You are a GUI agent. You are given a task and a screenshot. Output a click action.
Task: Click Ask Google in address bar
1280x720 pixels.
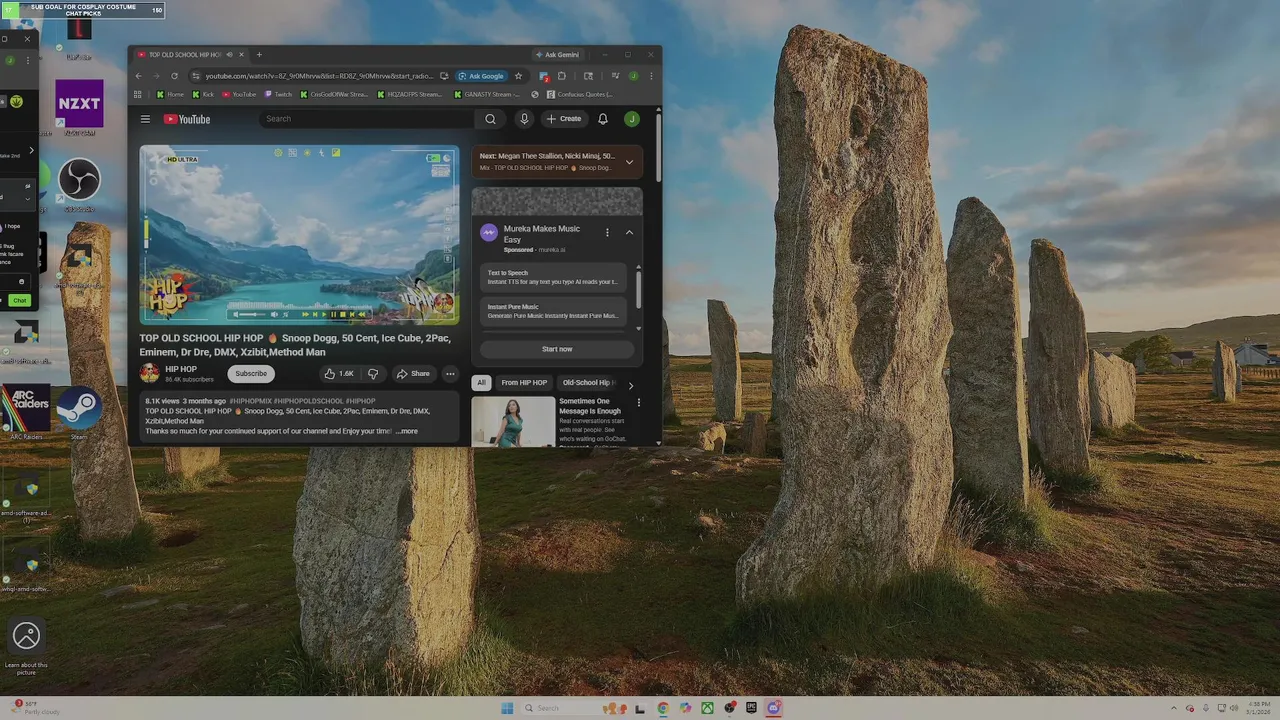[481, 76]
